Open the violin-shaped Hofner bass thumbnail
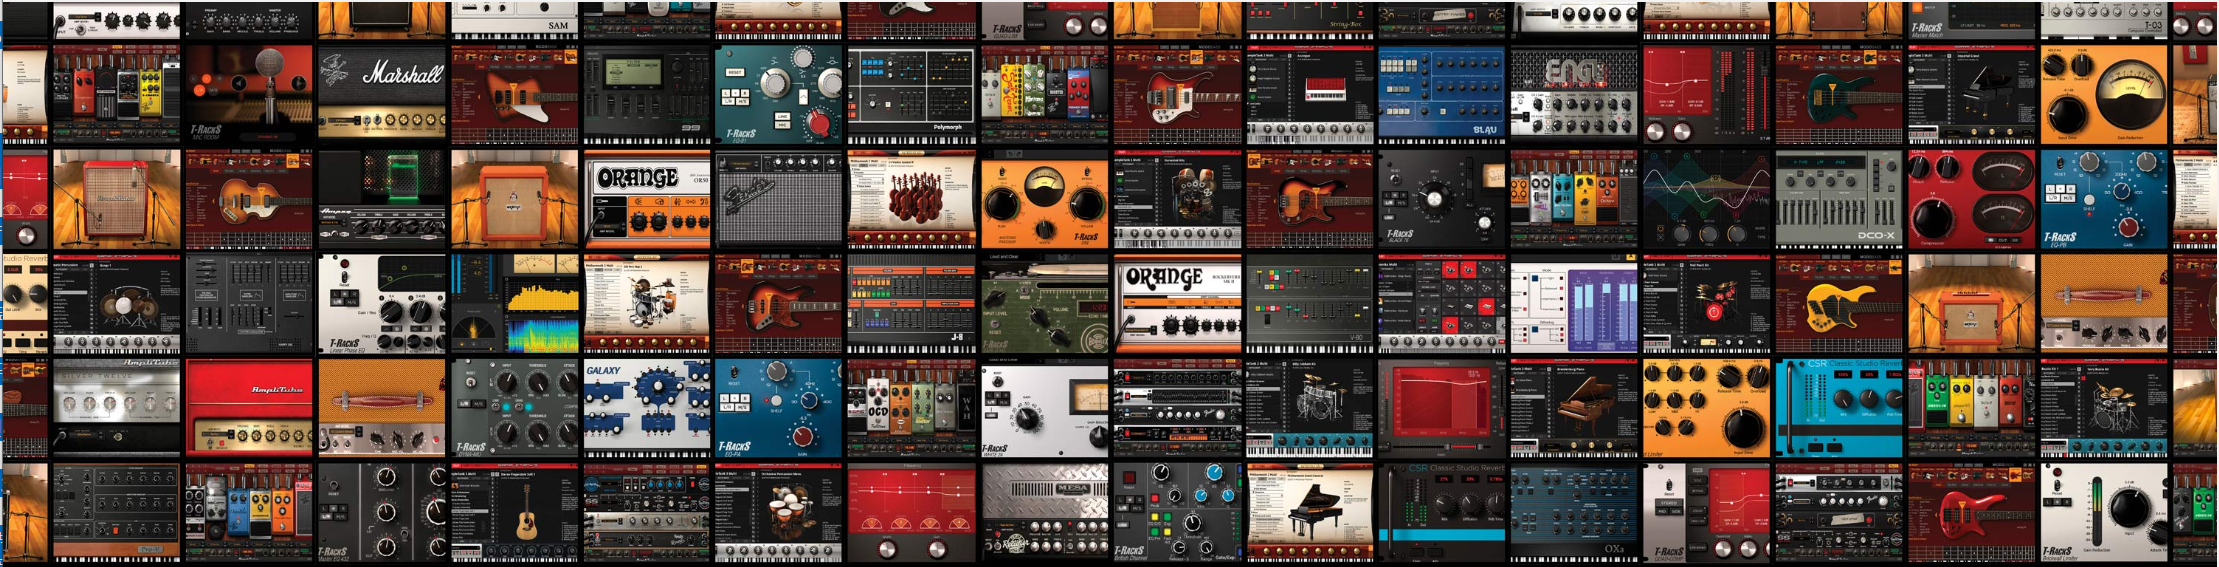Image resolution: width=2219 pixels, height=567 pixels. tap(249, 199)
